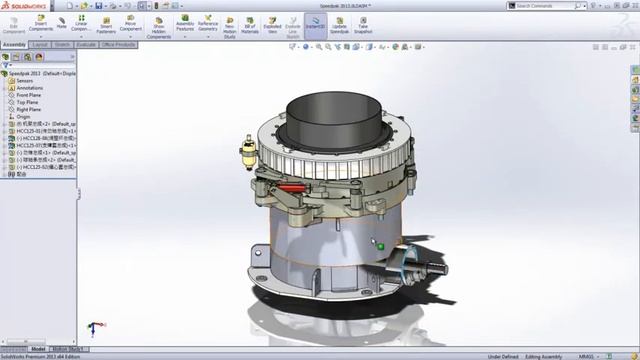Click the horizontal scrollbar of feature tree

coord(26,342)
